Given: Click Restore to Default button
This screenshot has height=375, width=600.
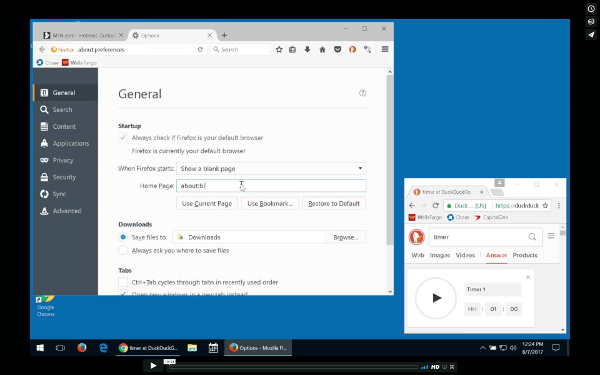Looking at the screenshot, I should tap(334, 204).
